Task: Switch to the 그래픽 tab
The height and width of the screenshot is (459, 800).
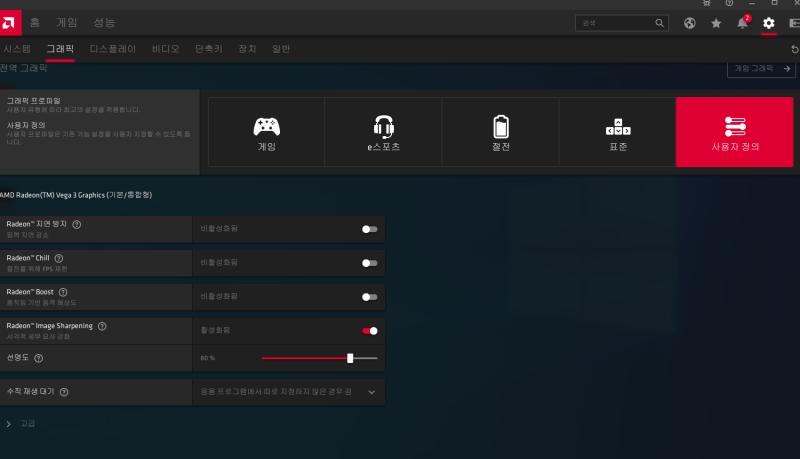Action: 60,49
